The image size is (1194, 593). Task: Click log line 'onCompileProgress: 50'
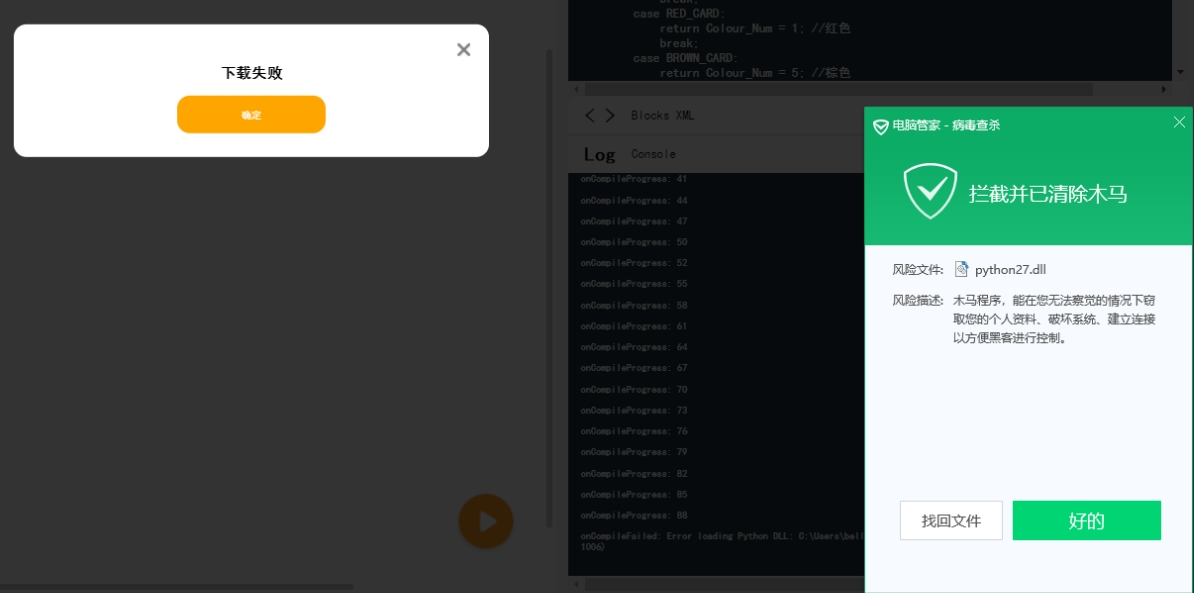coord(634,242)
